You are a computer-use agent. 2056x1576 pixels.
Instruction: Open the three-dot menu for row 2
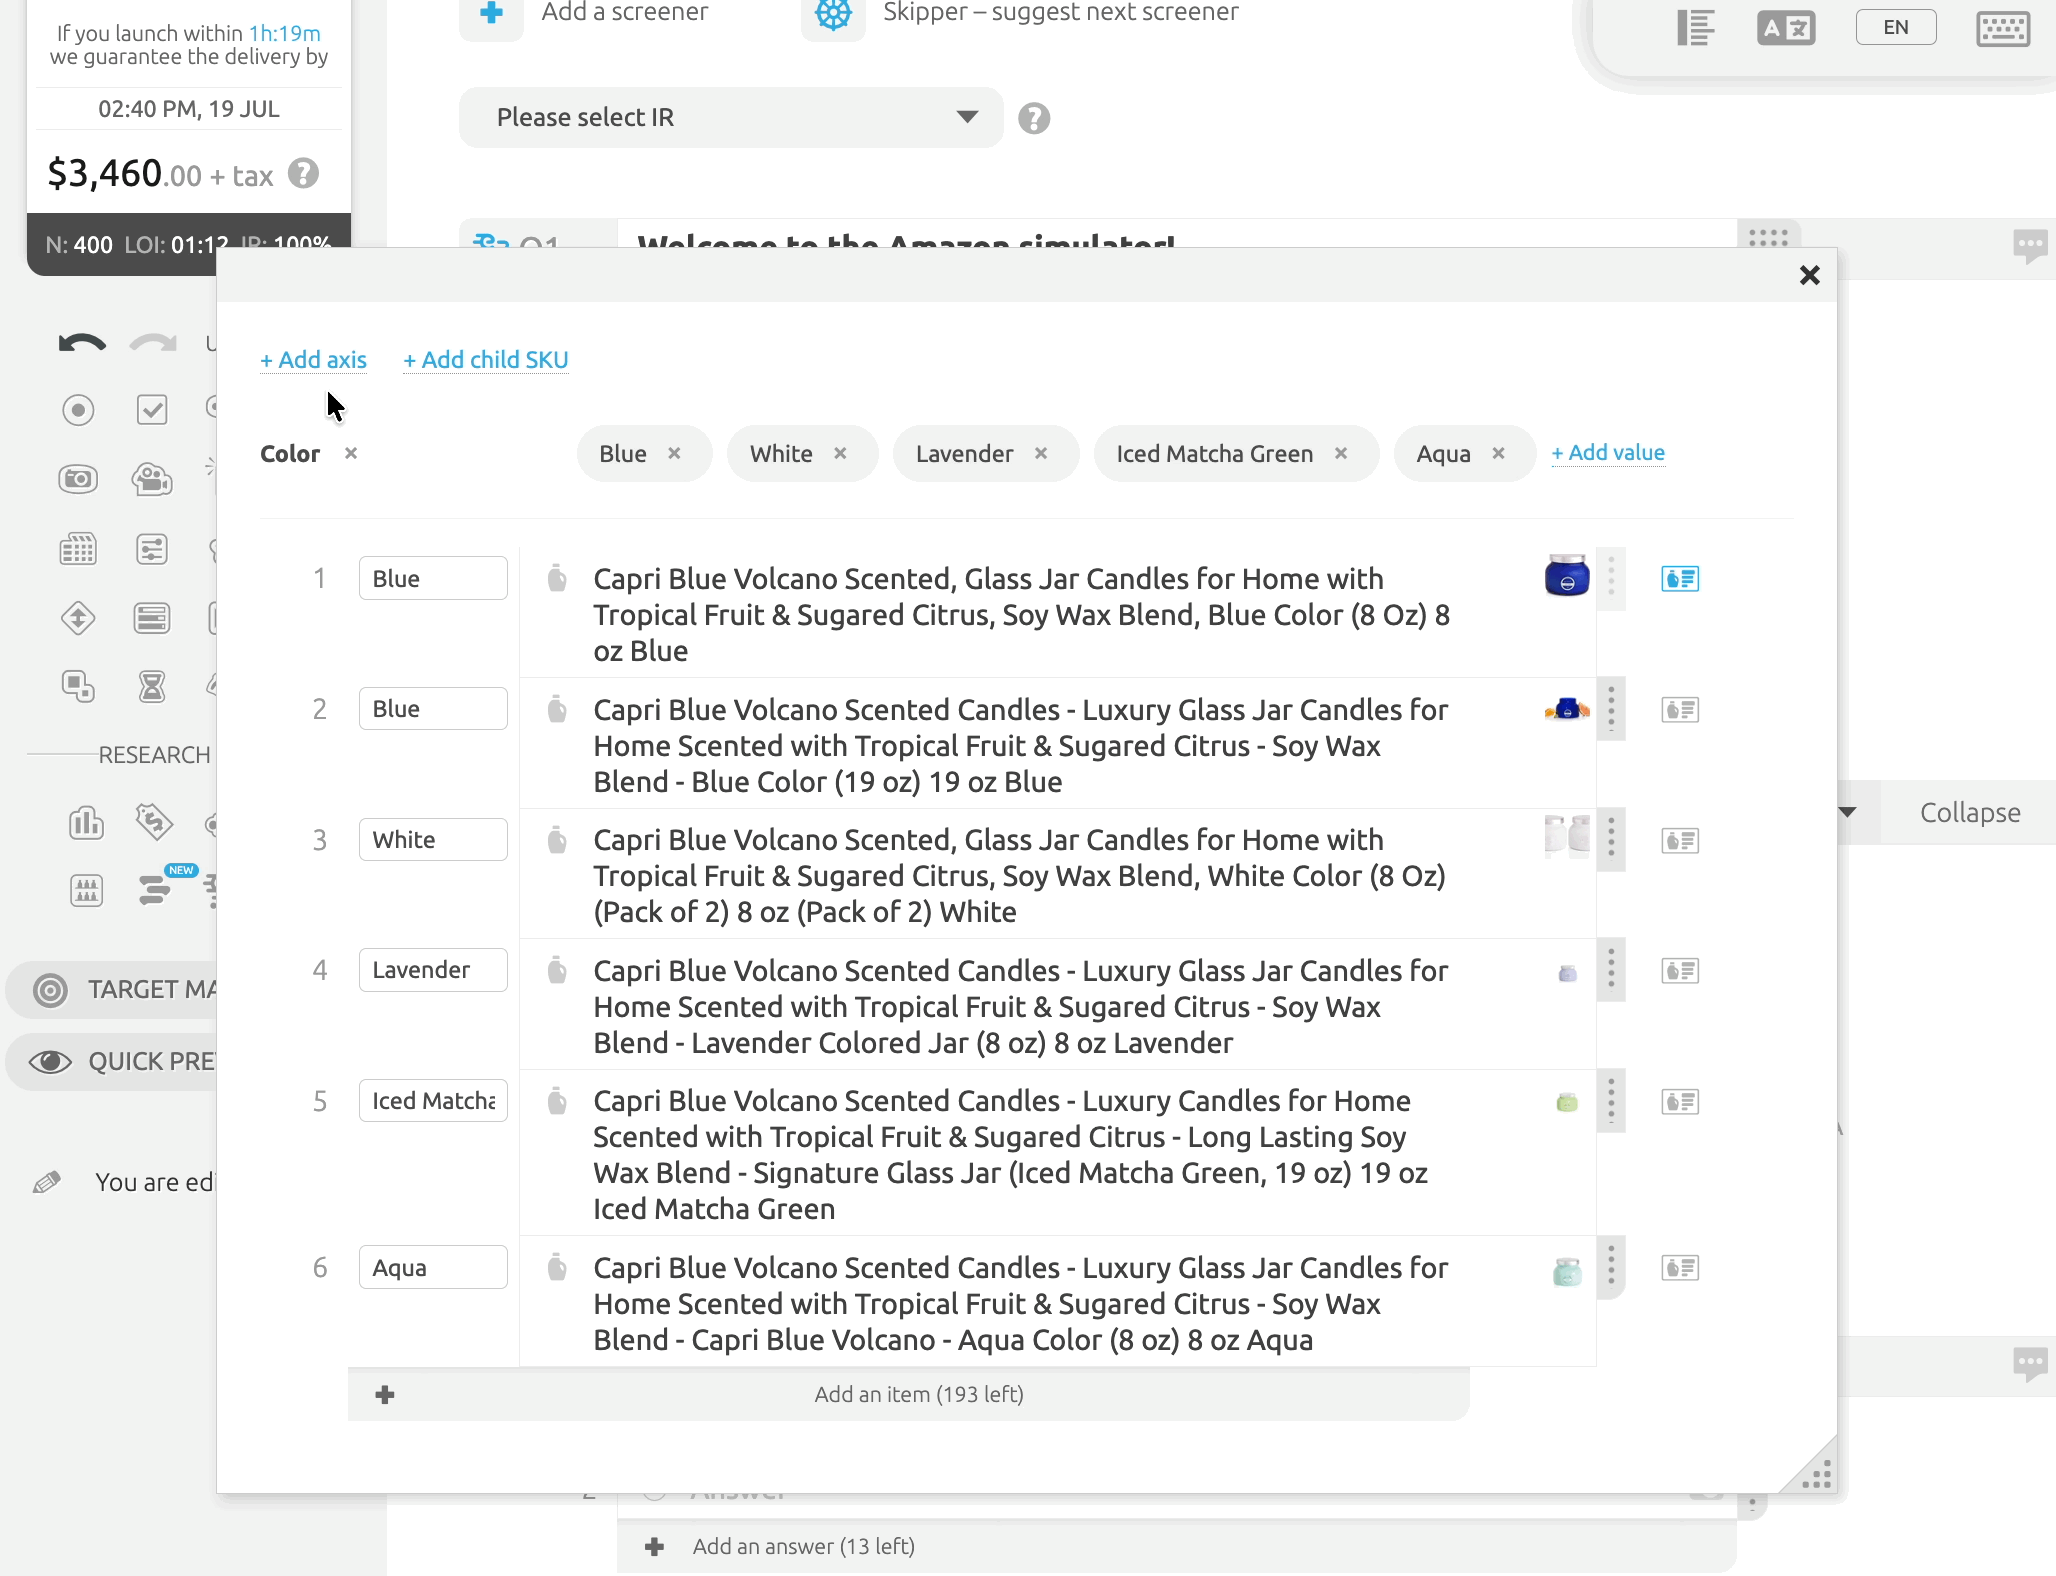pos(1611,709)
